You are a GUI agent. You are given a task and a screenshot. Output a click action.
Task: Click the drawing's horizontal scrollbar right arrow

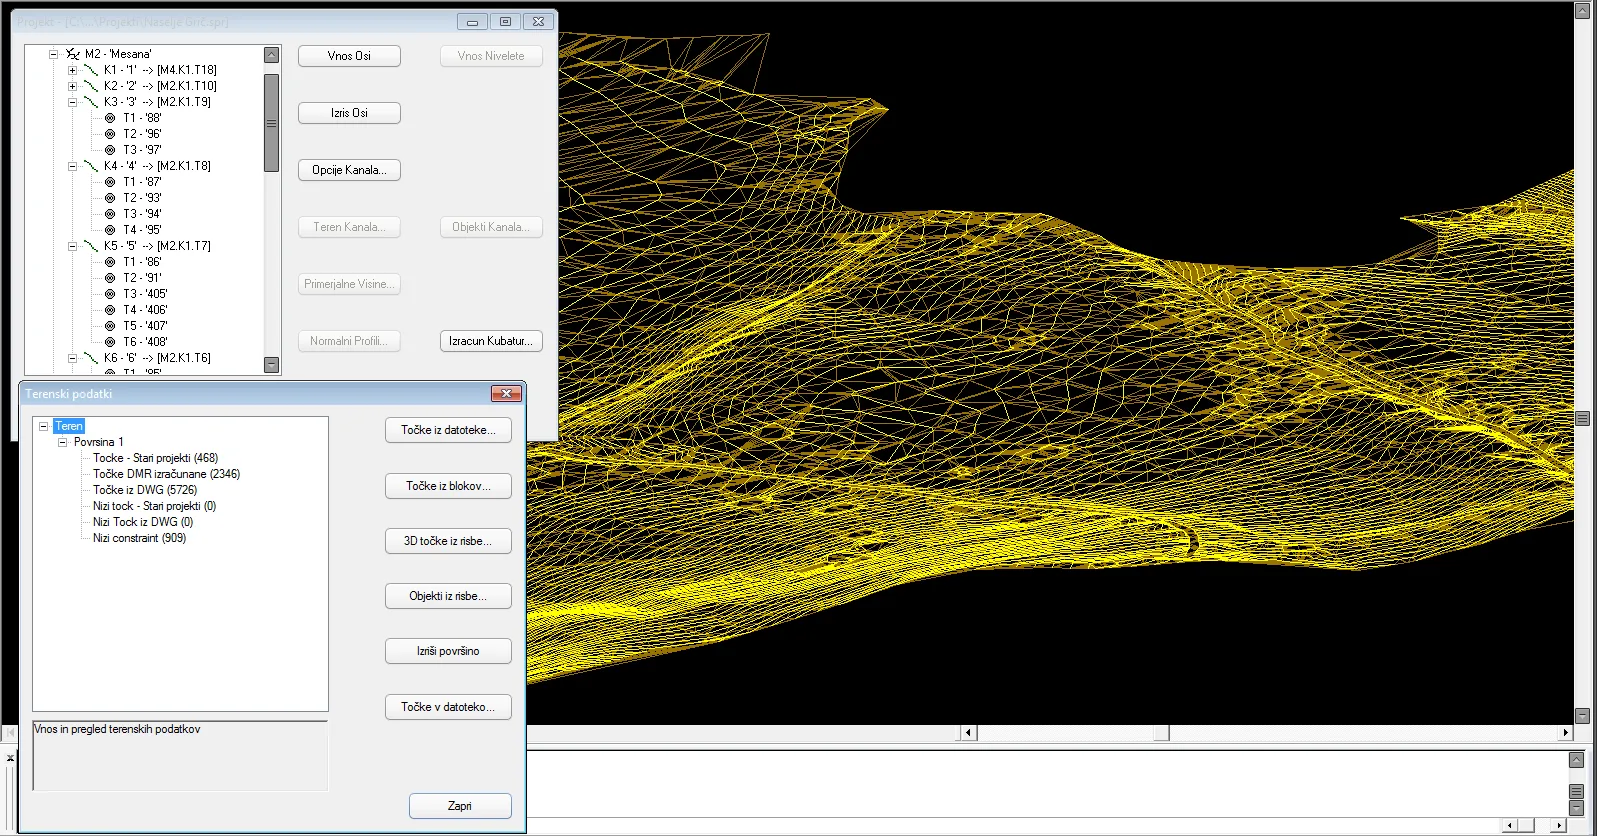tap(1565, 733)
